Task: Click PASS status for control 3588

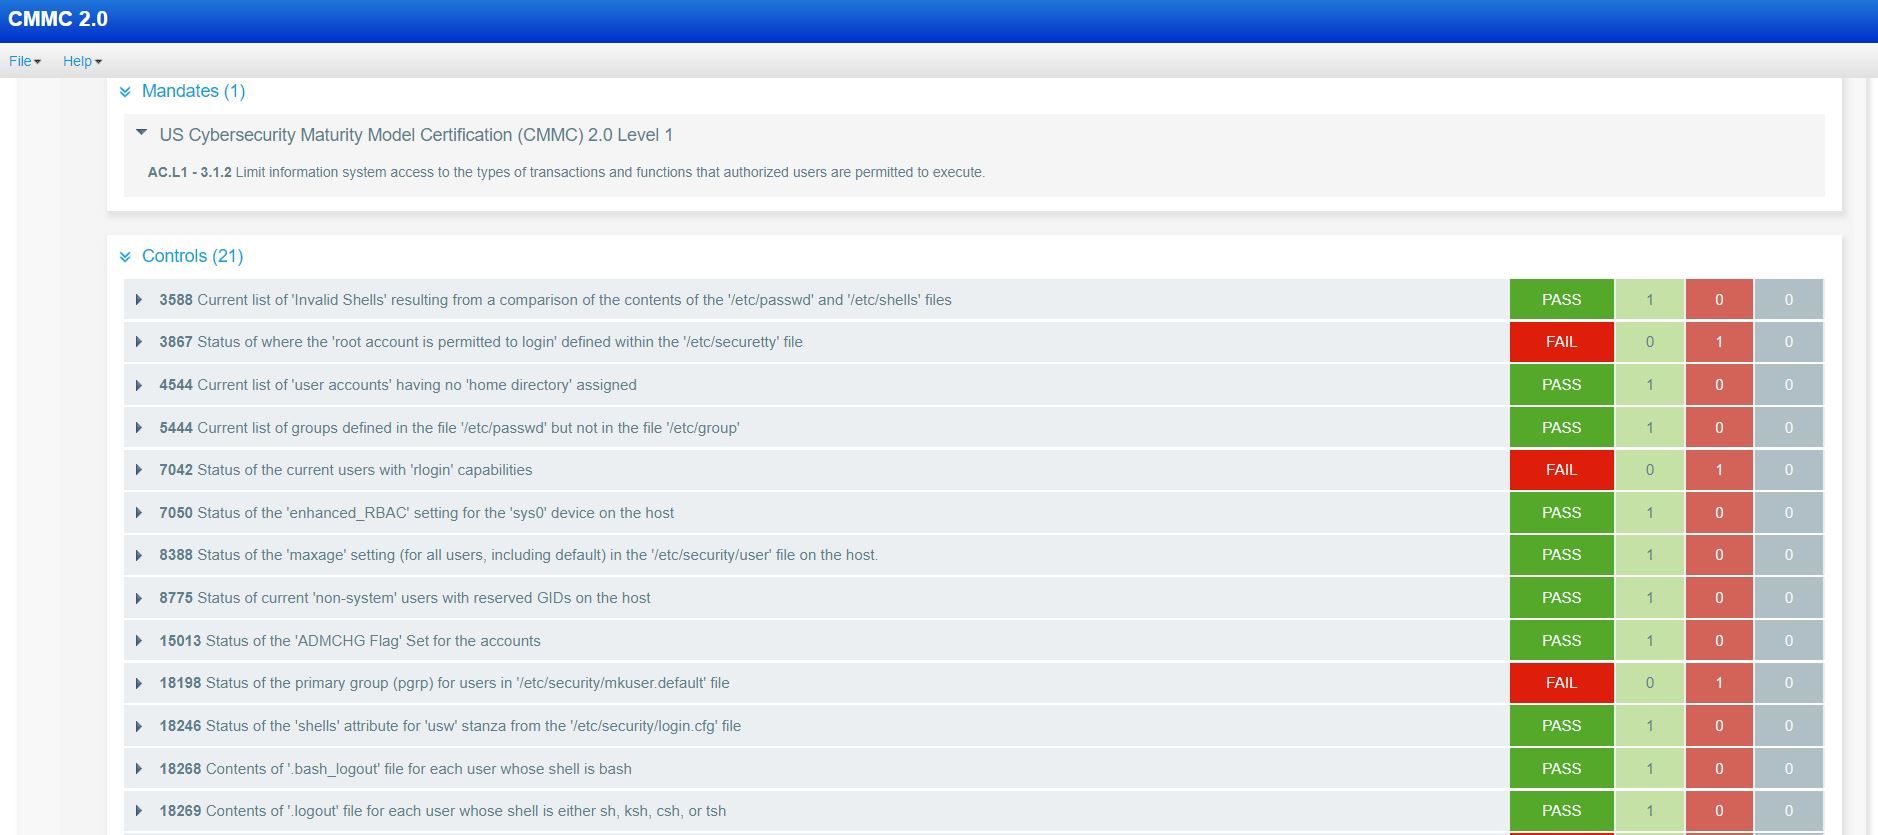Action: pos(1561,300)
